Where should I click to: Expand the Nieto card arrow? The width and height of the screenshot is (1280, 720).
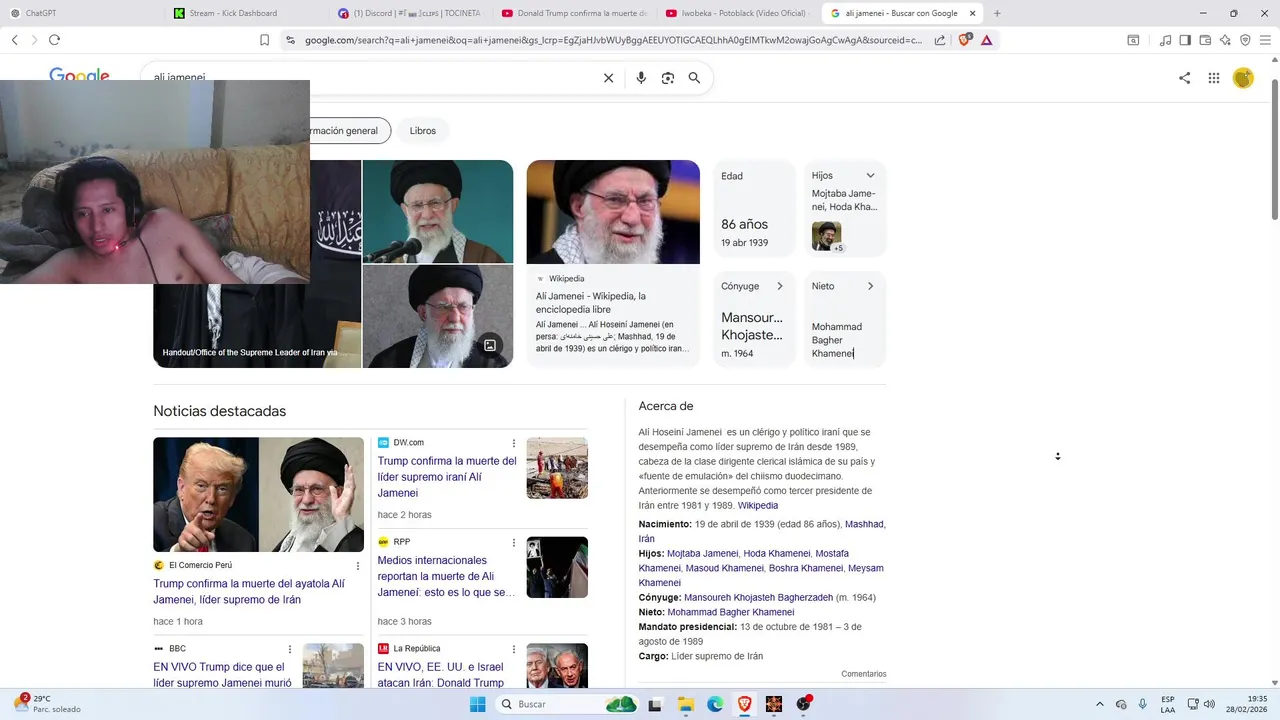point(870,286)
